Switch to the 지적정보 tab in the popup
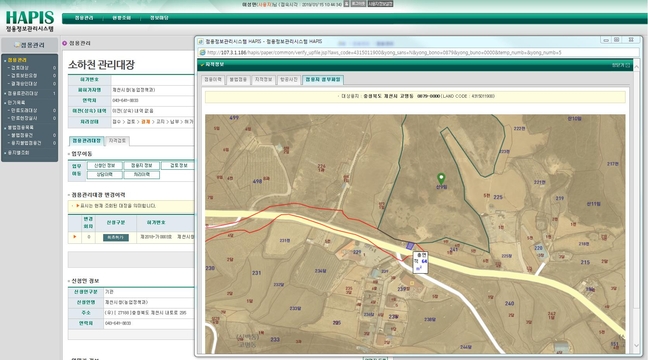 point(263,79)
